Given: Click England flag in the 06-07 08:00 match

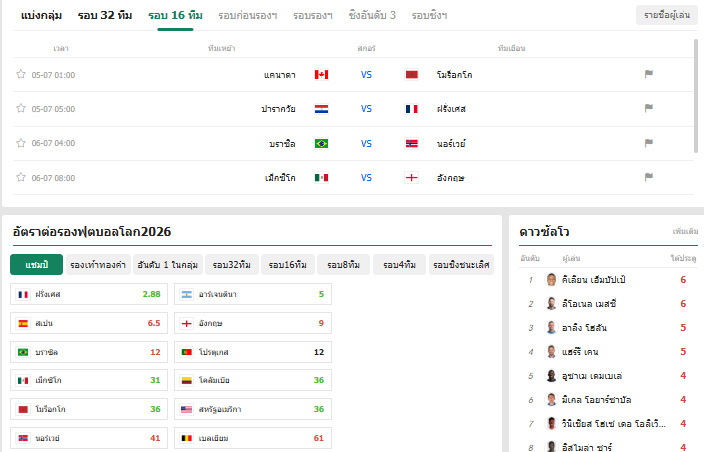Looking at the screenshot, I should point(412,178).
